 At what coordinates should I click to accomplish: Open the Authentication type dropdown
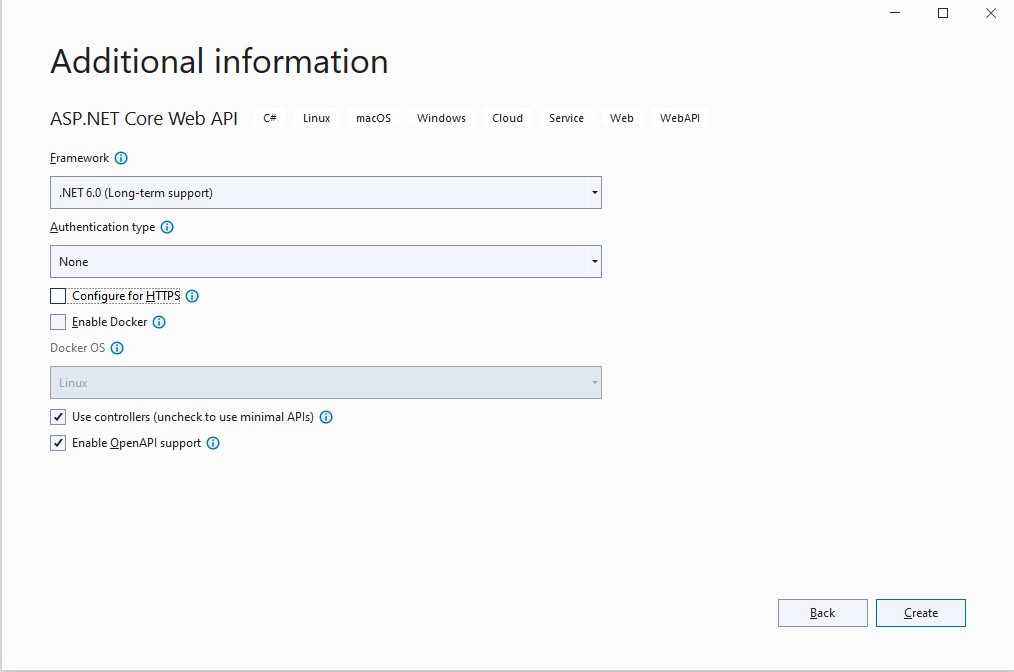pyautogui.click(x=326, y=261)
